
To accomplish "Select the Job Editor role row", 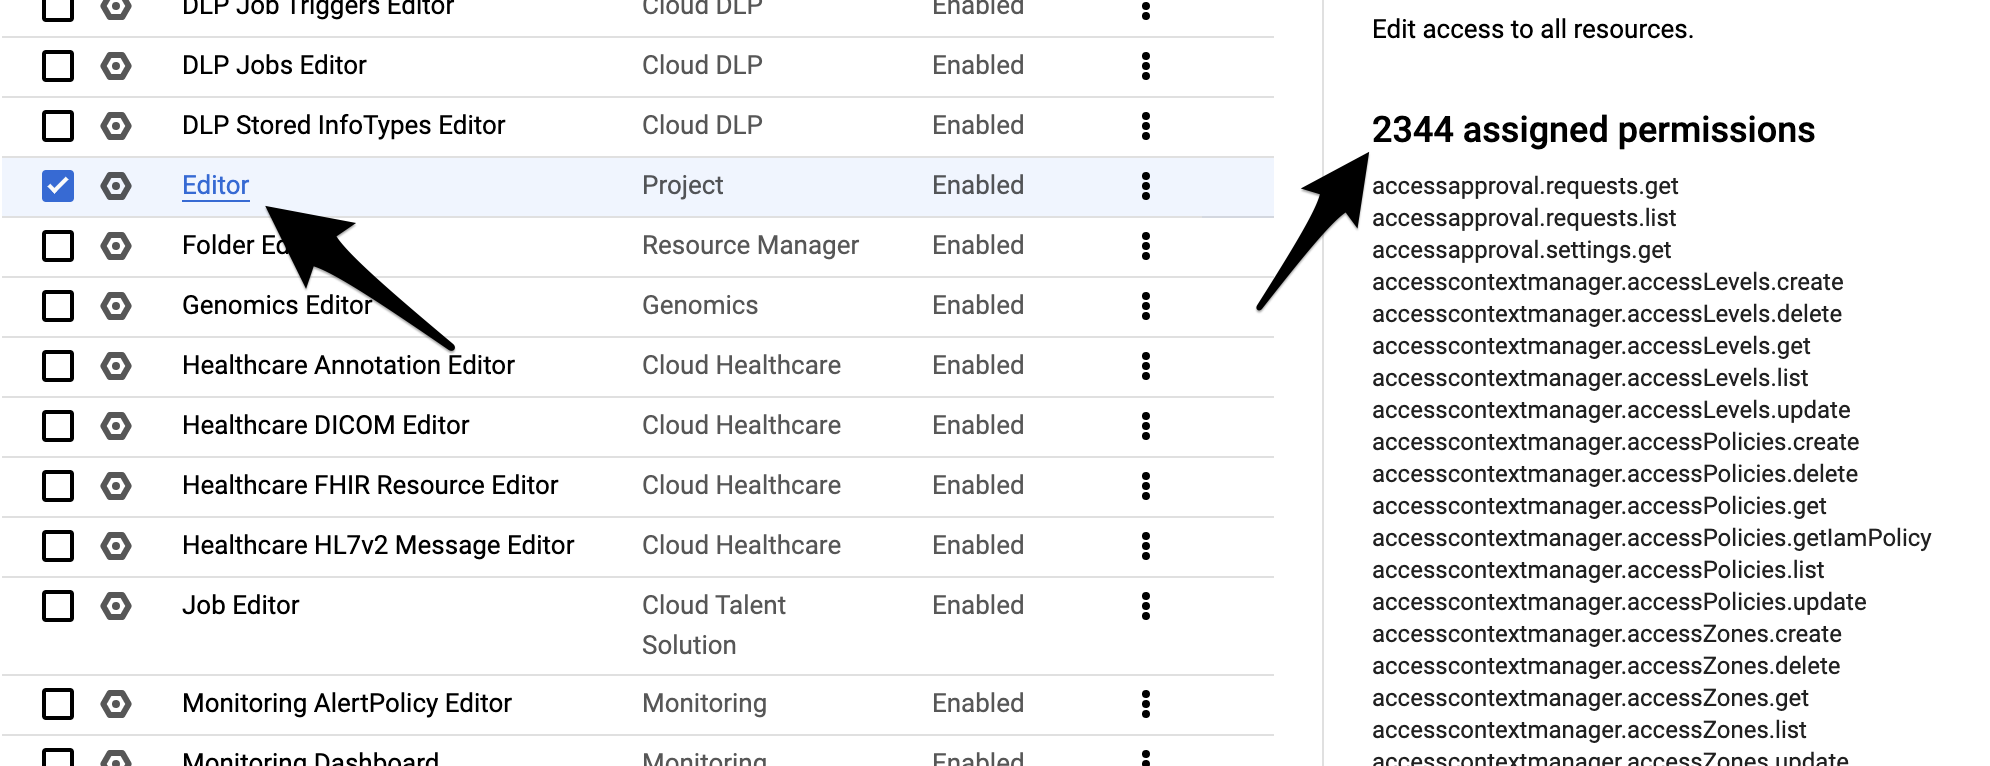I will pyautogui.click(x=638, y=625).
